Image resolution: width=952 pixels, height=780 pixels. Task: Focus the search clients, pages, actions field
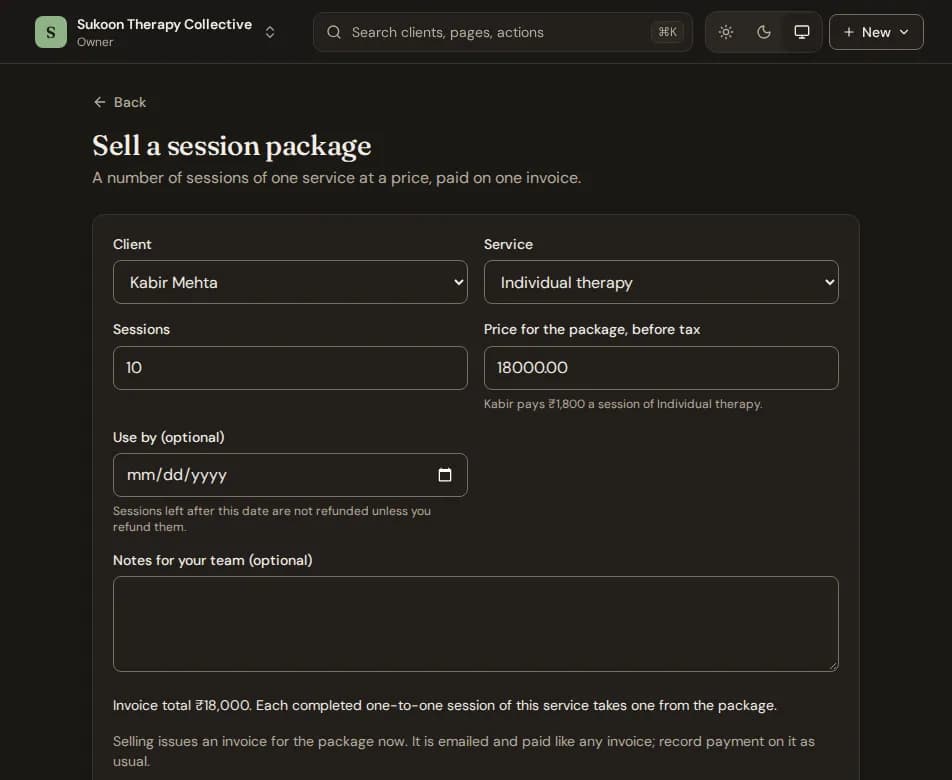(503, 32)
